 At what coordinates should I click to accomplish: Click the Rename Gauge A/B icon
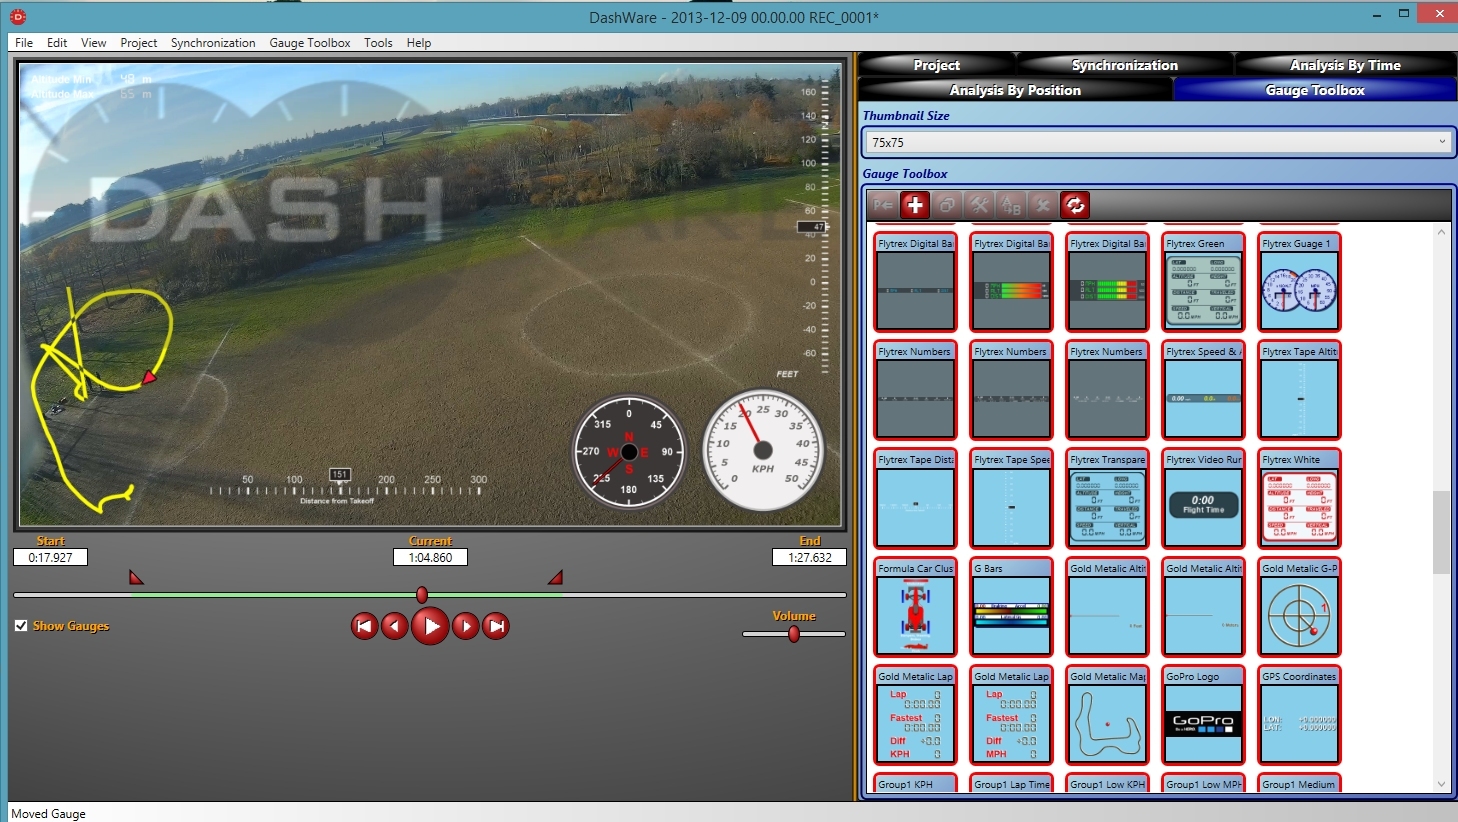pyautogui.click(x=1011, y=205)
